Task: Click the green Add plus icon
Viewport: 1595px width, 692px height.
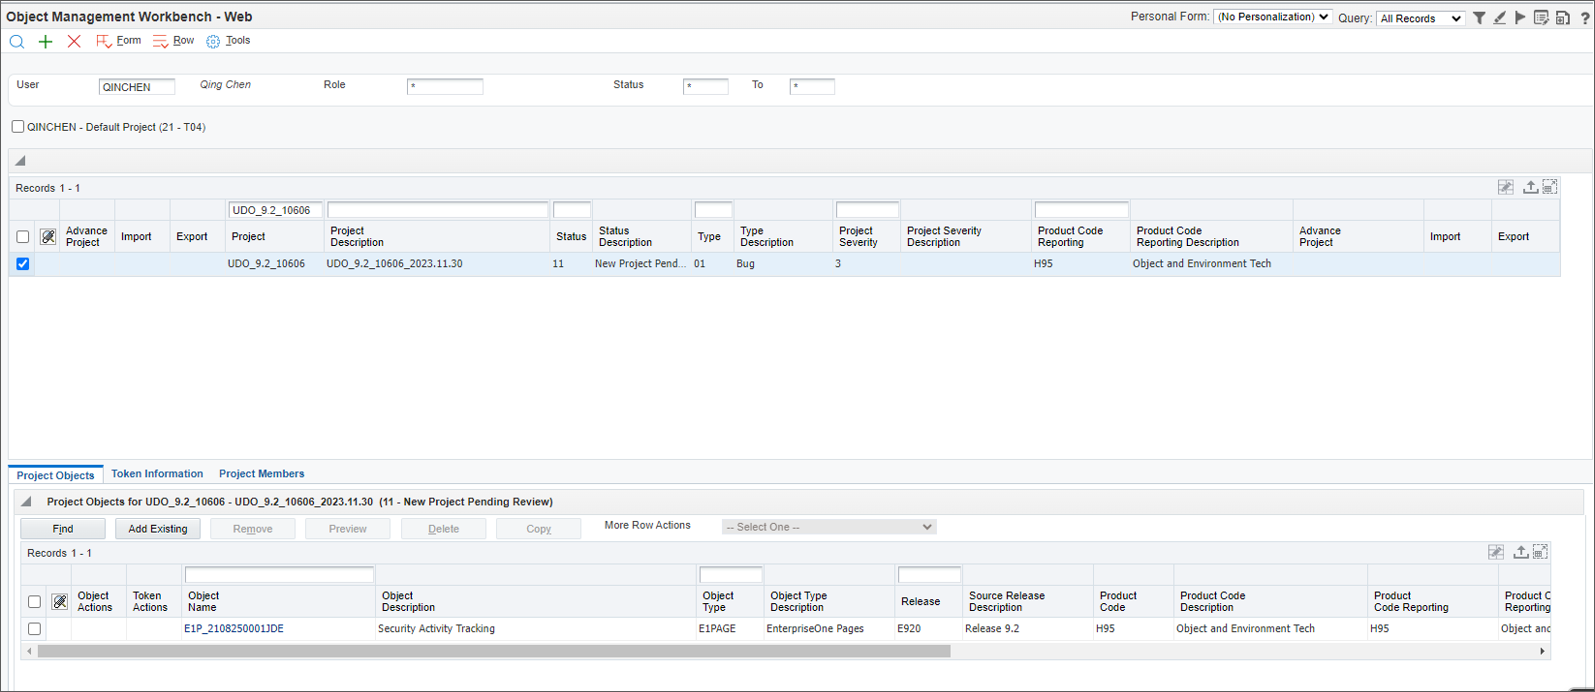Action: coord(45,41)
